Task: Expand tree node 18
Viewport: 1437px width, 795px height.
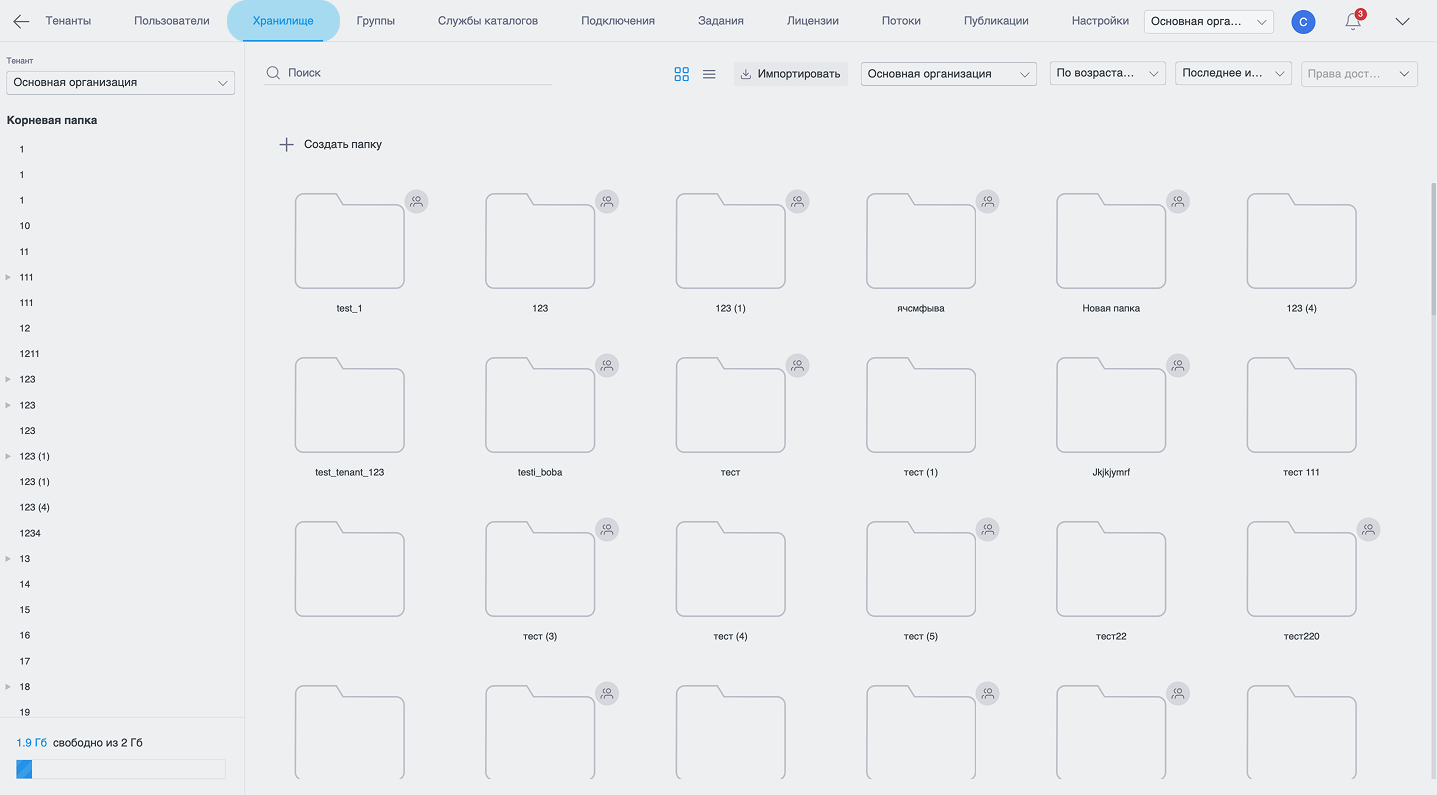Action: 8,687
